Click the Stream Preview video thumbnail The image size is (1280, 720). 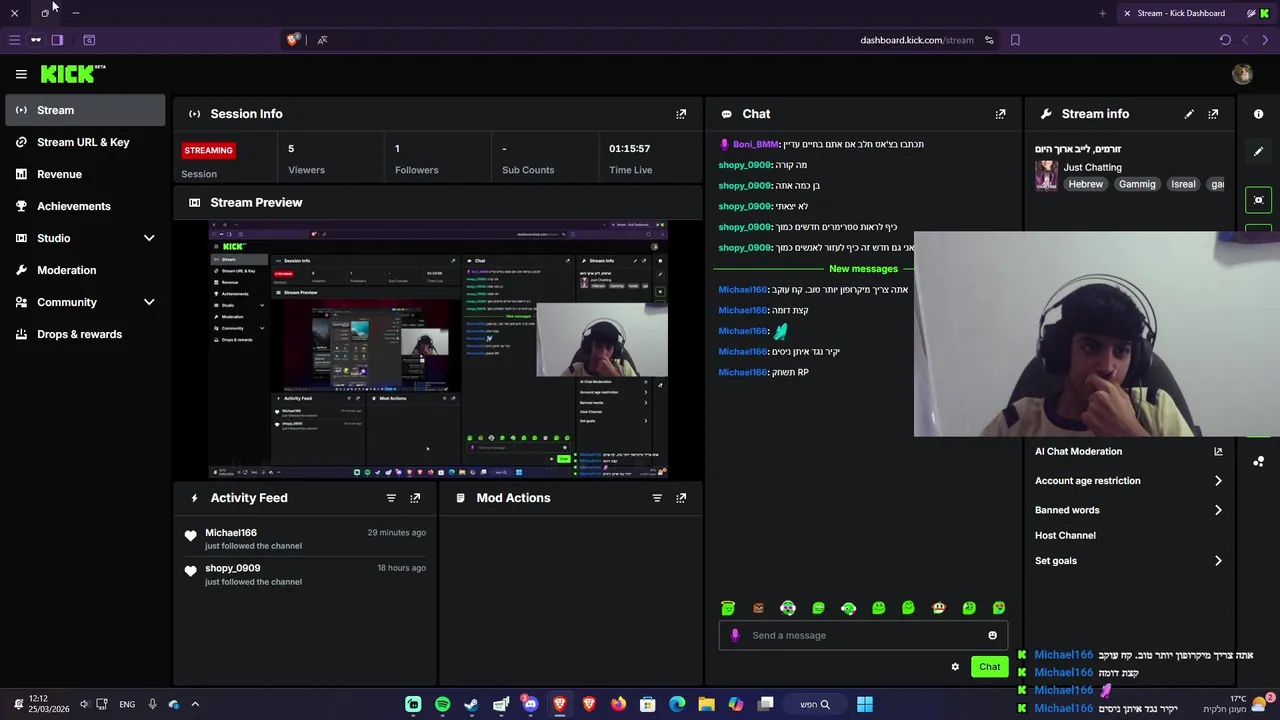click(x=438, y=350)
